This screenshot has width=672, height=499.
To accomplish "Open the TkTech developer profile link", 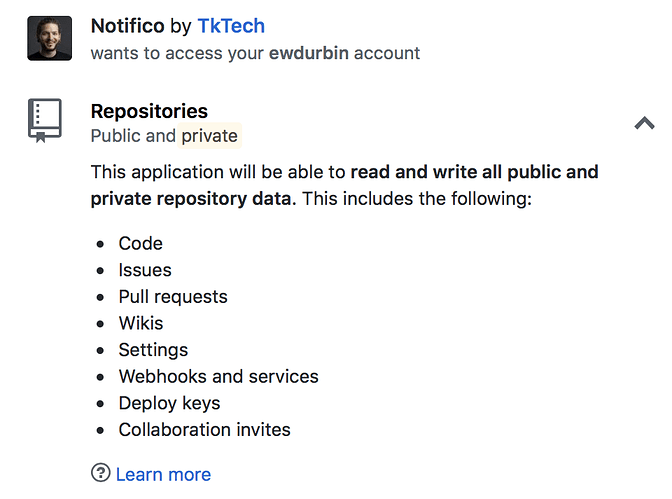I will 231,26.
